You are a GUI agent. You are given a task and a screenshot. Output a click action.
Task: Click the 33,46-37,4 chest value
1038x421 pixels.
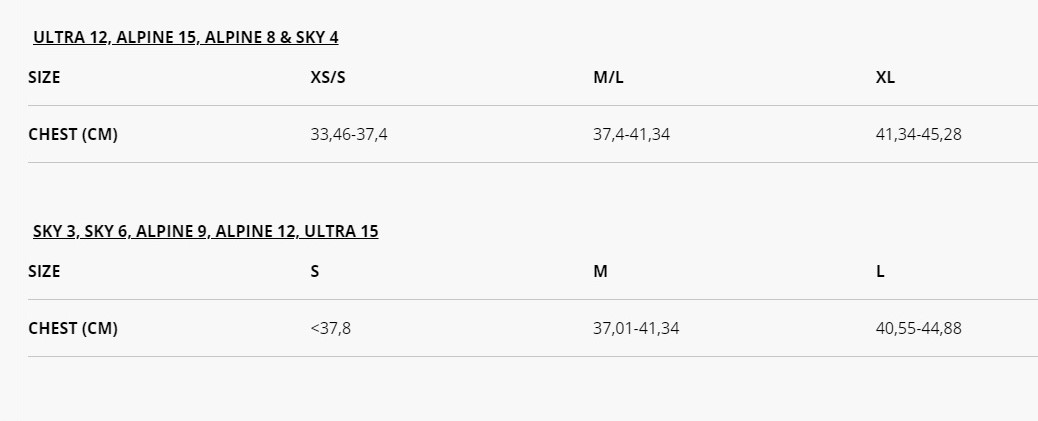349,135
